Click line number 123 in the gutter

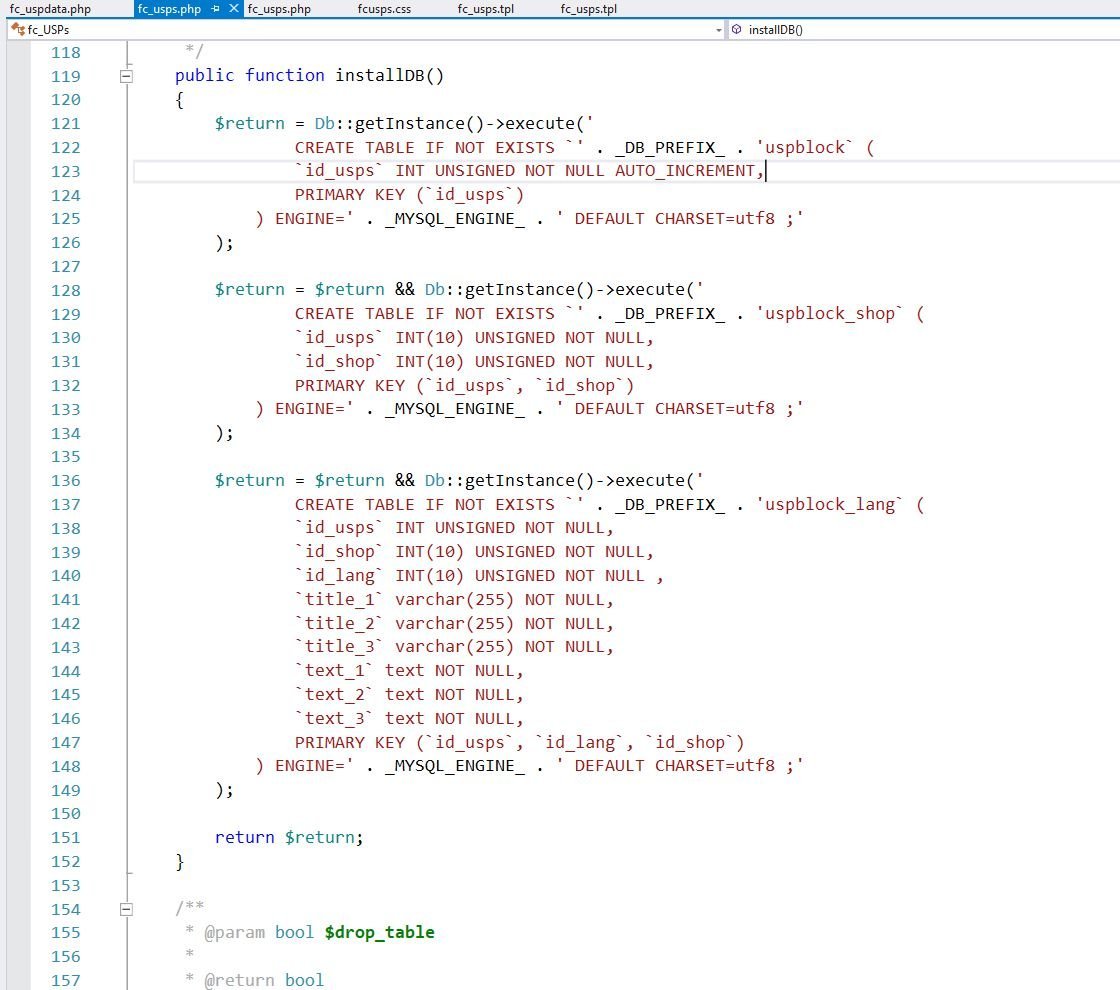click(x=66, y=171)
